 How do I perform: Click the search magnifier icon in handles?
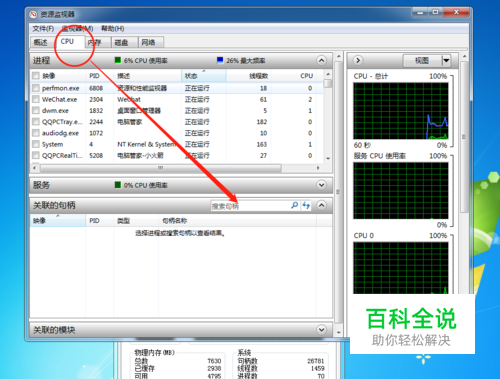(x=294, y=205)
